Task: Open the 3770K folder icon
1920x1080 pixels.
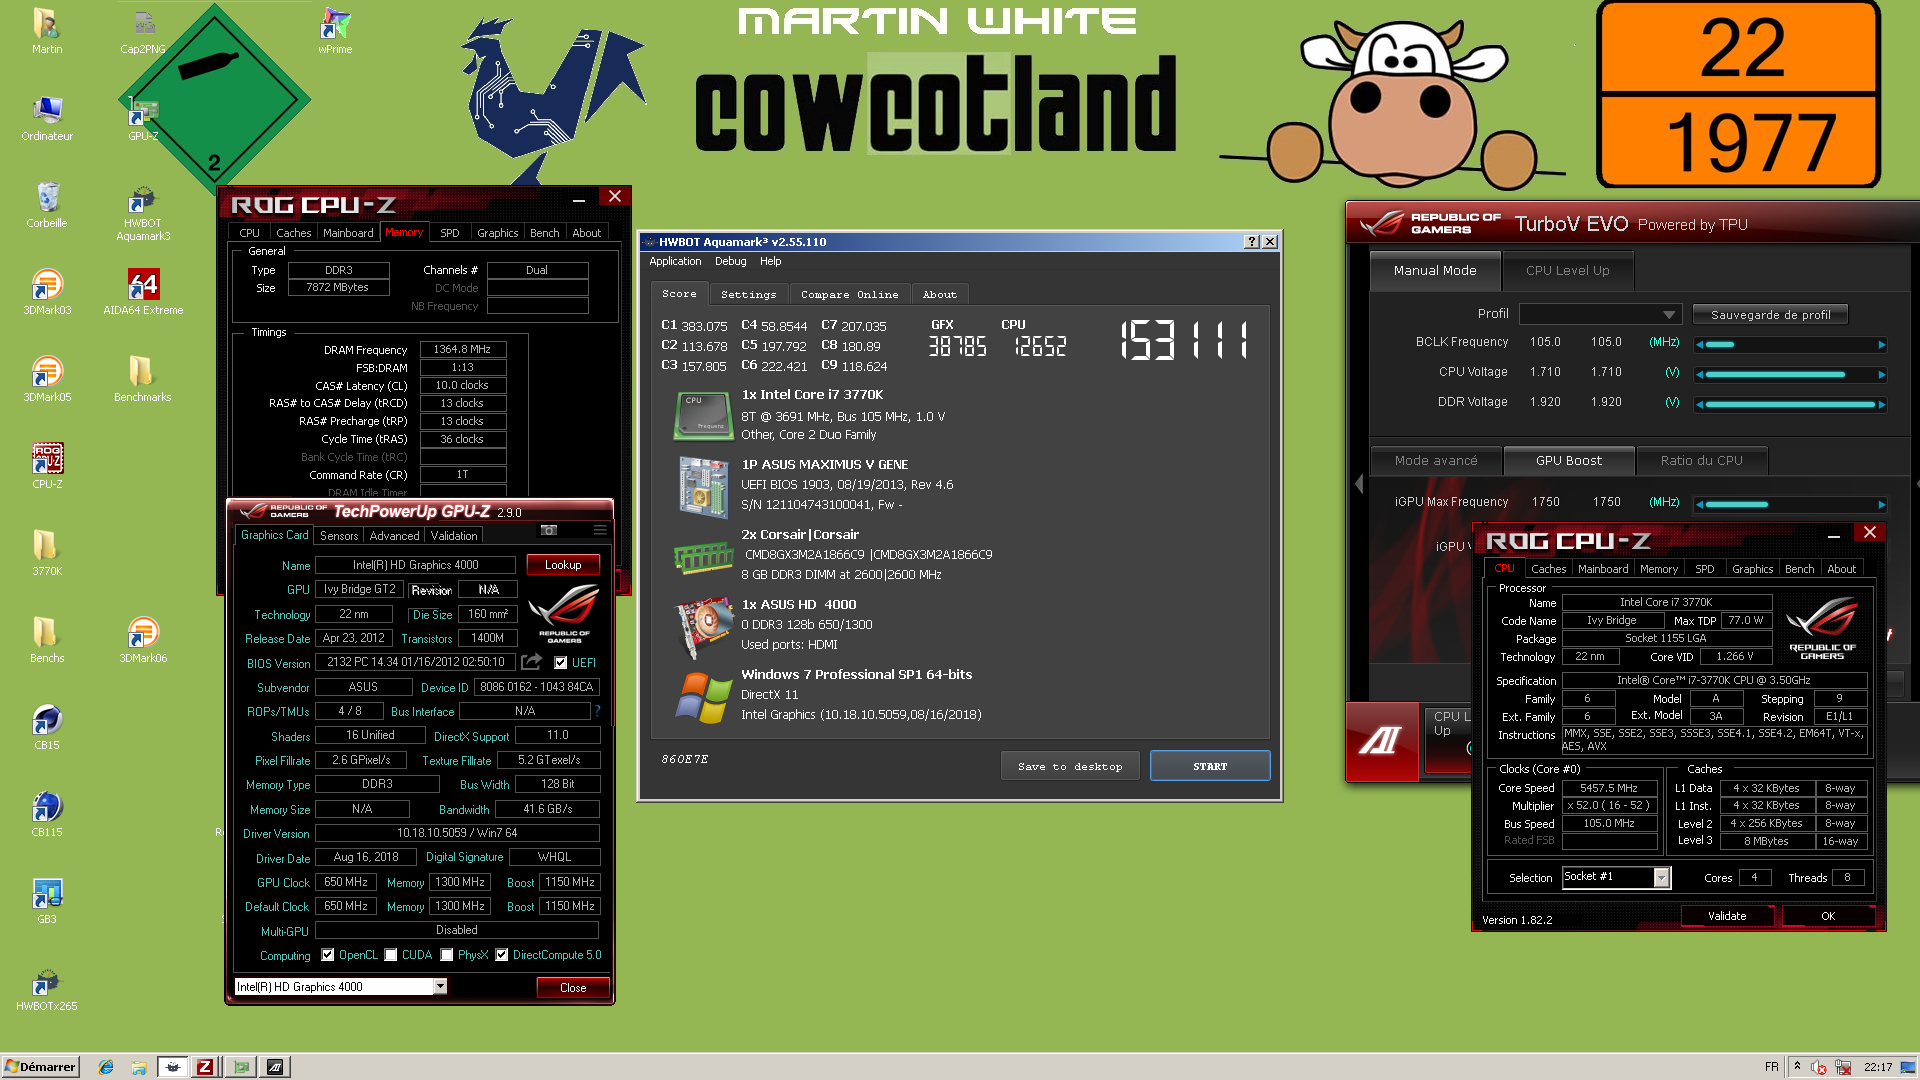Action: (47, 553)
